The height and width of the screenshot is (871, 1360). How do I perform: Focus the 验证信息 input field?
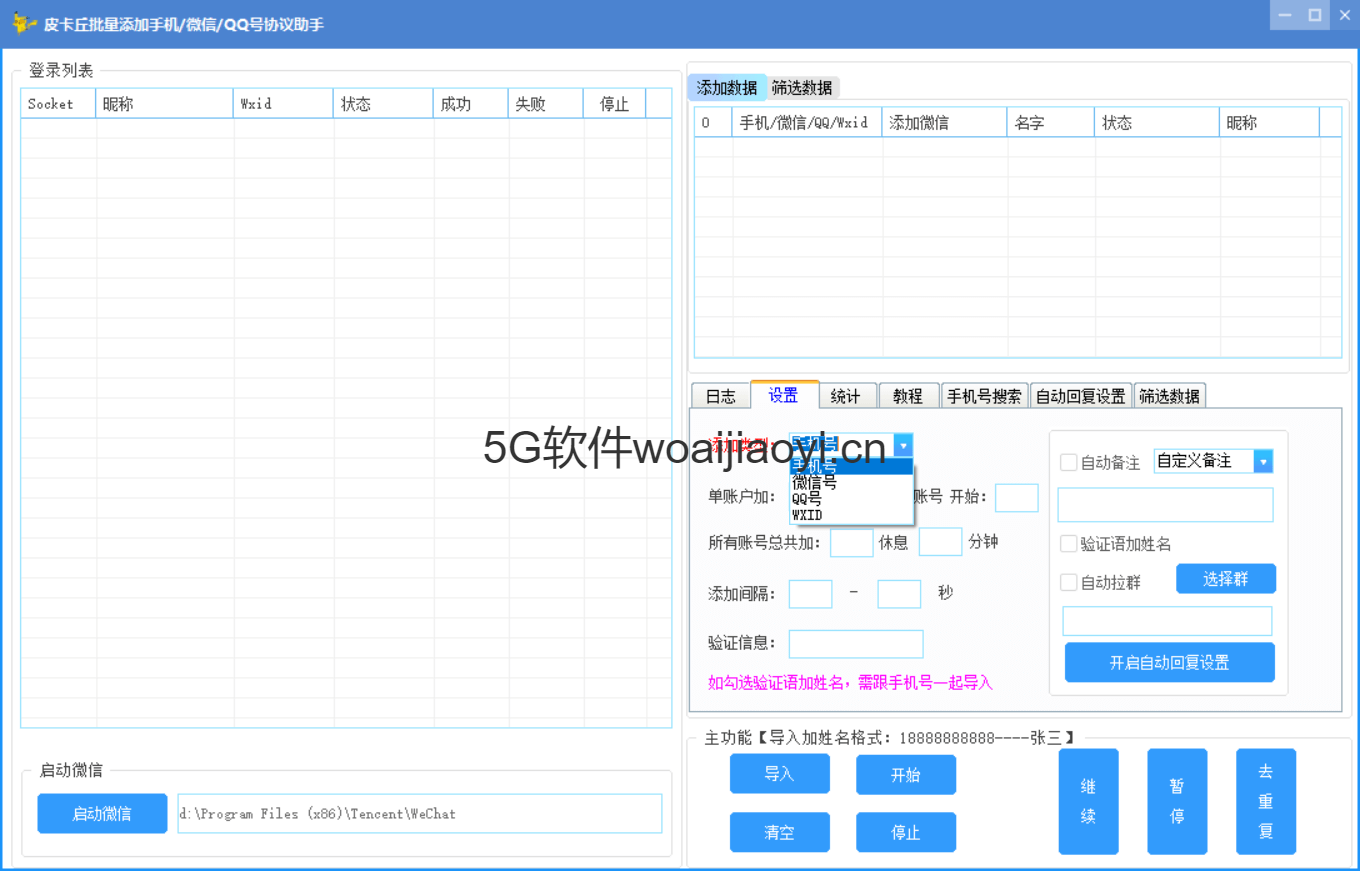(856, 644)
